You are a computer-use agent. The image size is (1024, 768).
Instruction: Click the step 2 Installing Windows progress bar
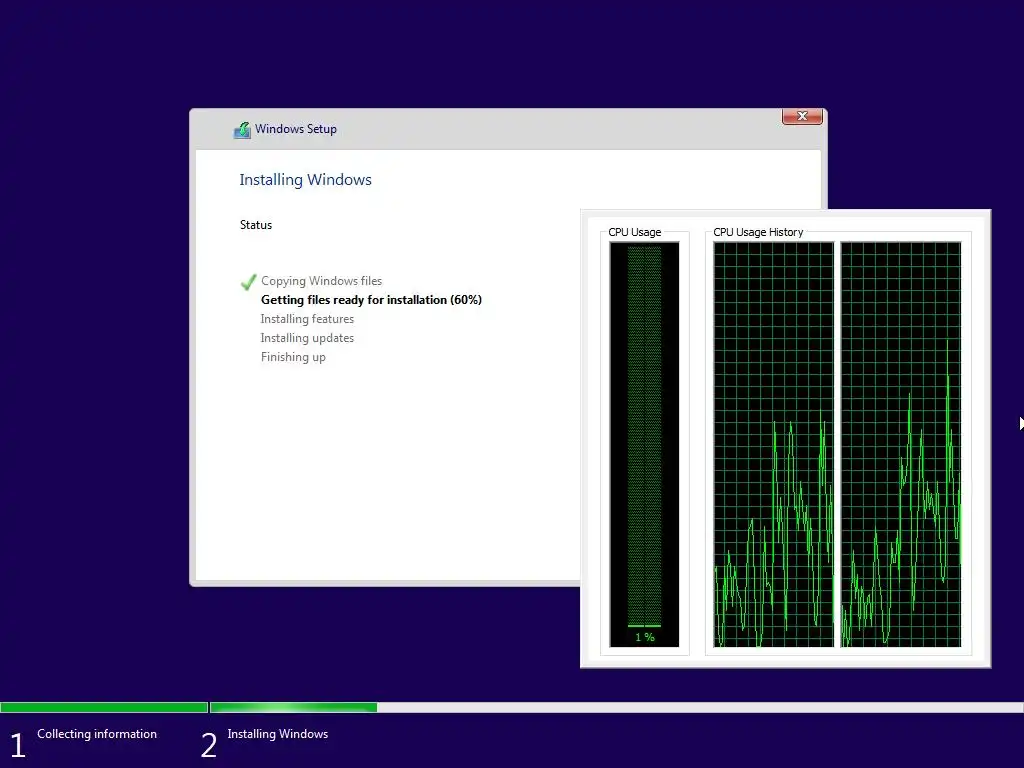[616, 707]
